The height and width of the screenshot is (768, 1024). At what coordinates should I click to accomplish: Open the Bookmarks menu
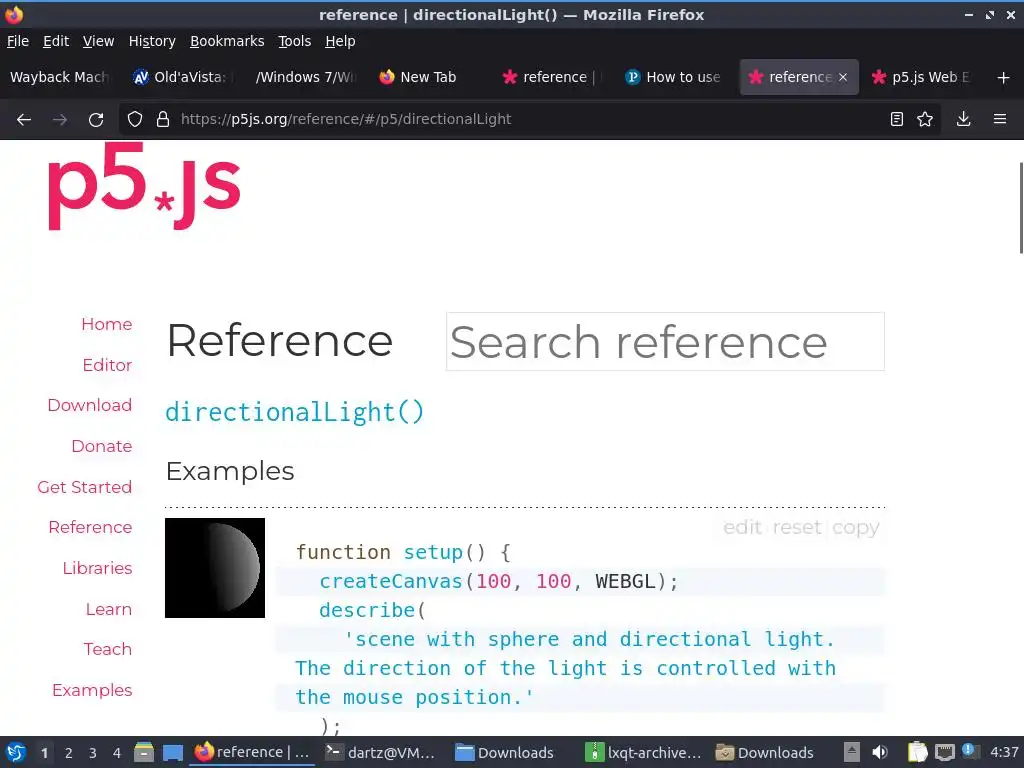tap(227, 41)
